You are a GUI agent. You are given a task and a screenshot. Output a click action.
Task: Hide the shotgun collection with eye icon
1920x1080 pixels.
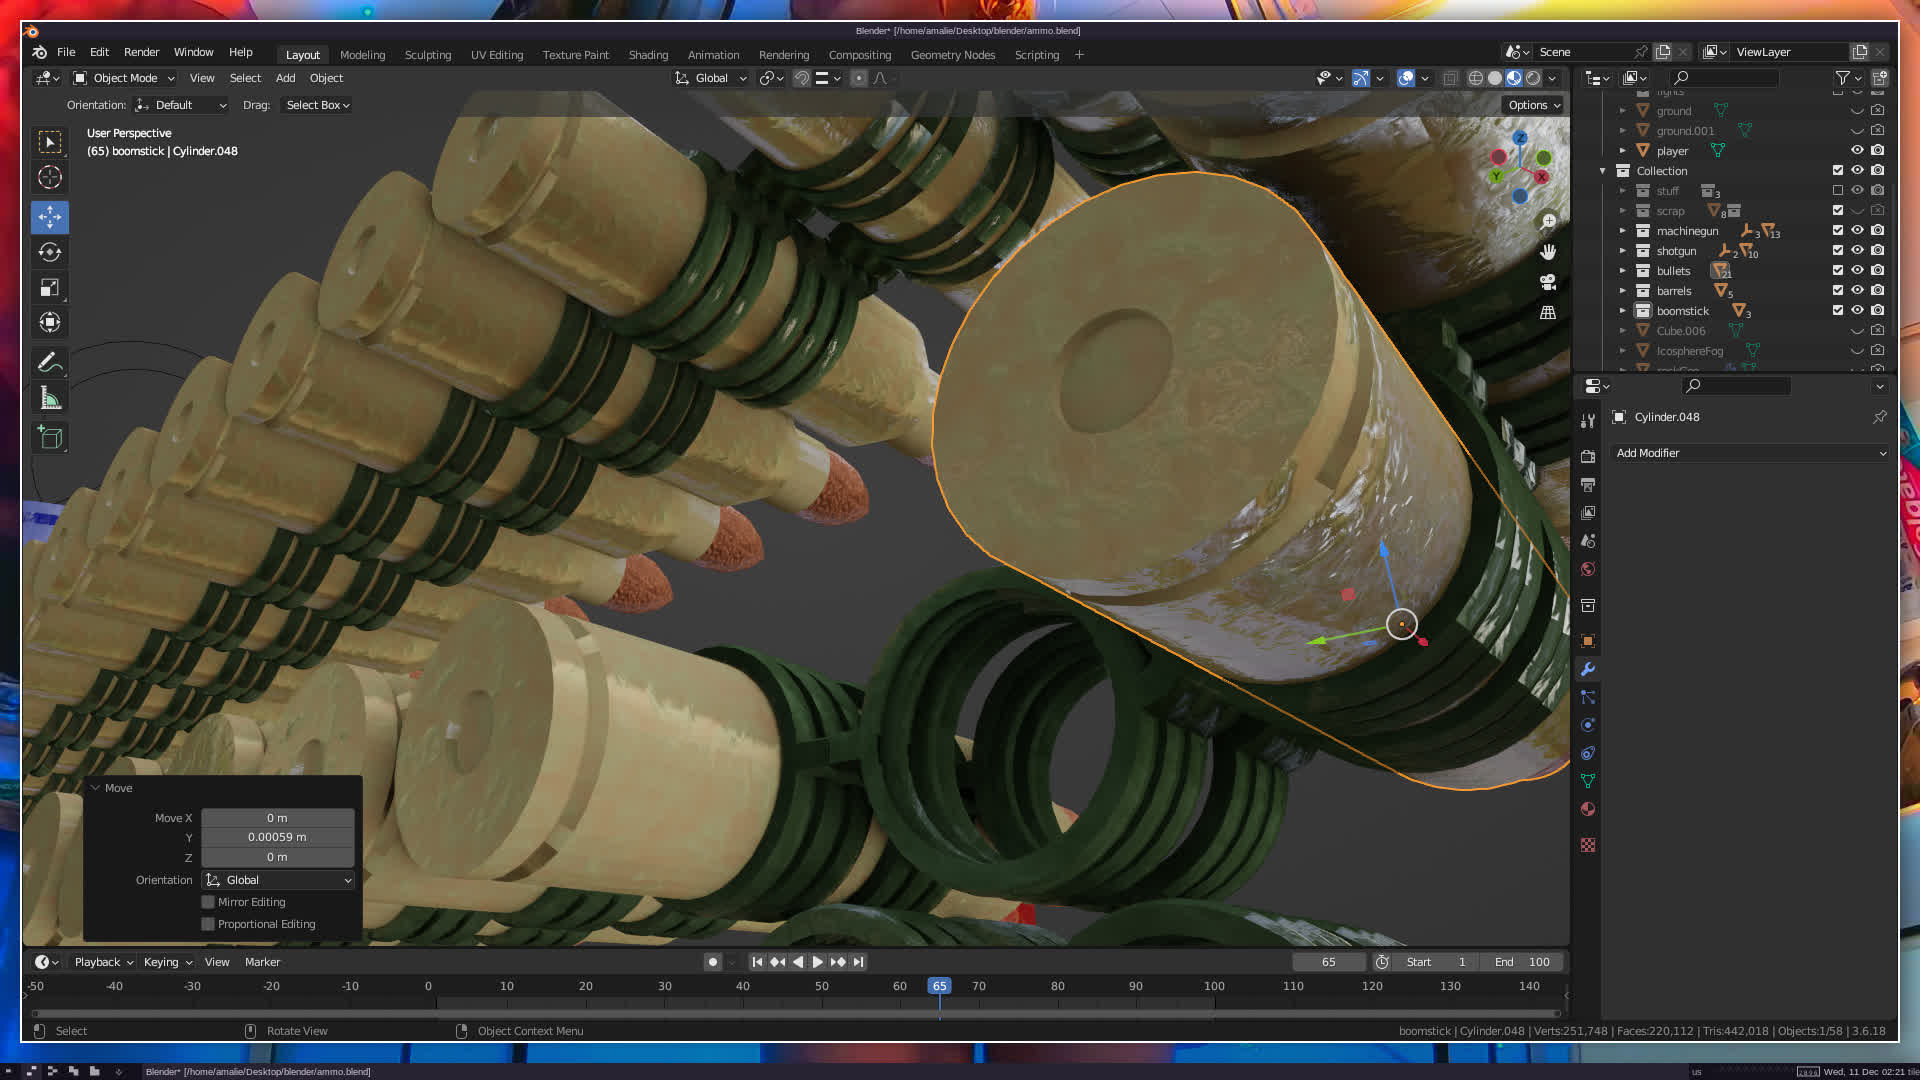tap(1857, 251)
